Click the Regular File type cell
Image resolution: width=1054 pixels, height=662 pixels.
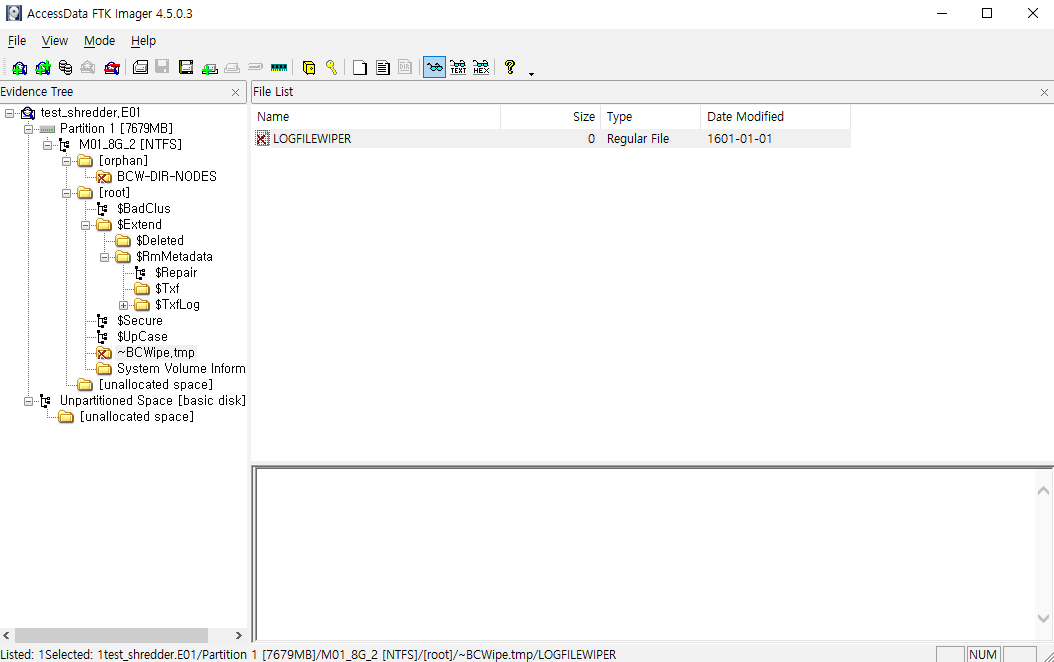638,139
